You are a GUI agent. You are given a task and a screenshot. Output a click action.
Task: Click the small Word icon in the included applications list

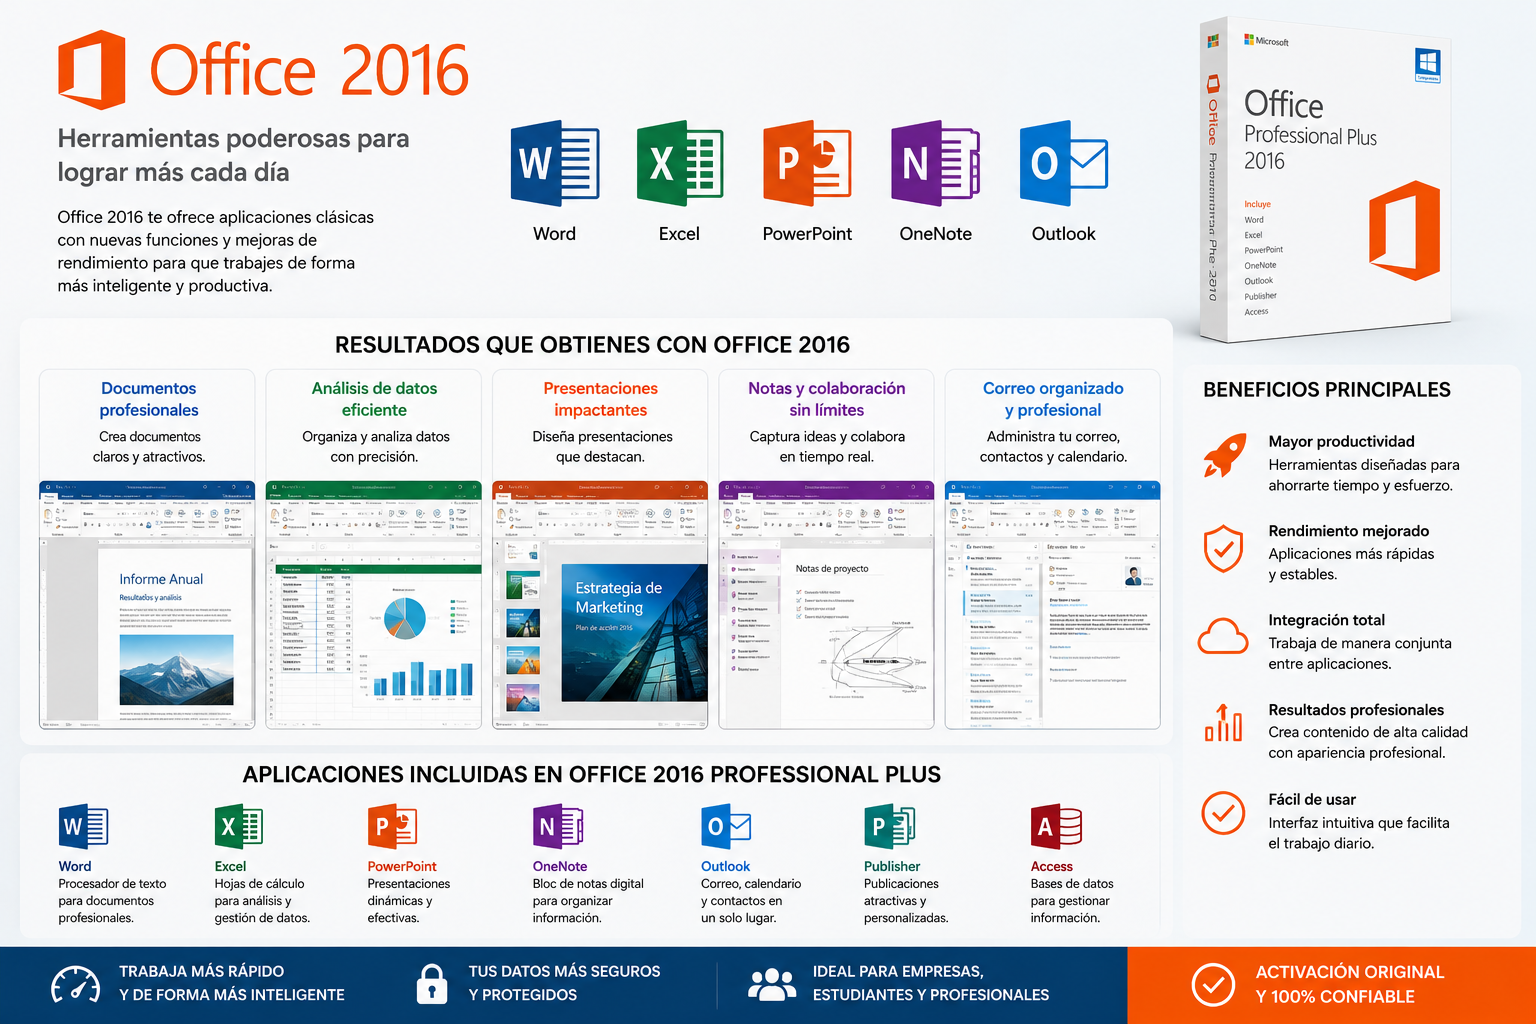click(x=83, y=827)
